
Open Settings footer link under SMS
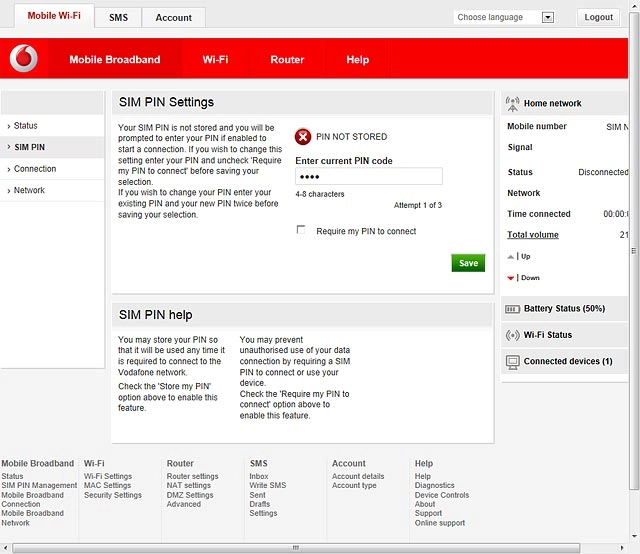[263, 513]
